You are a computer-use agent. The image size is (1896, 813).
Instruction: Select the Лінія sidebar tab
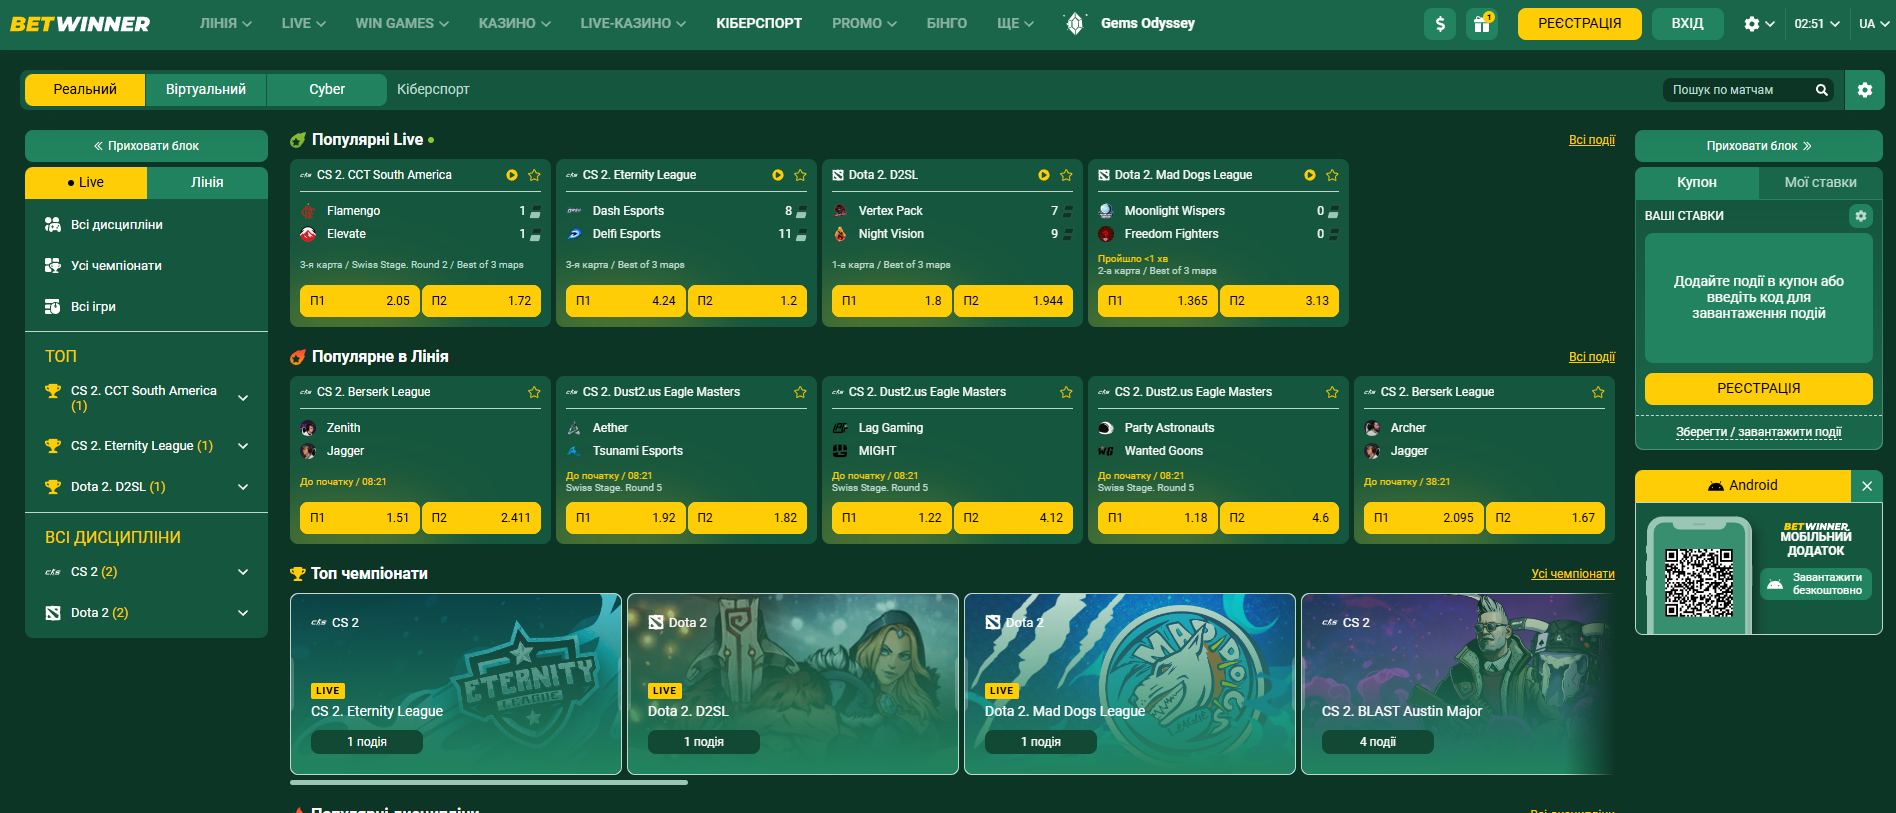click(x=207, y=183)
